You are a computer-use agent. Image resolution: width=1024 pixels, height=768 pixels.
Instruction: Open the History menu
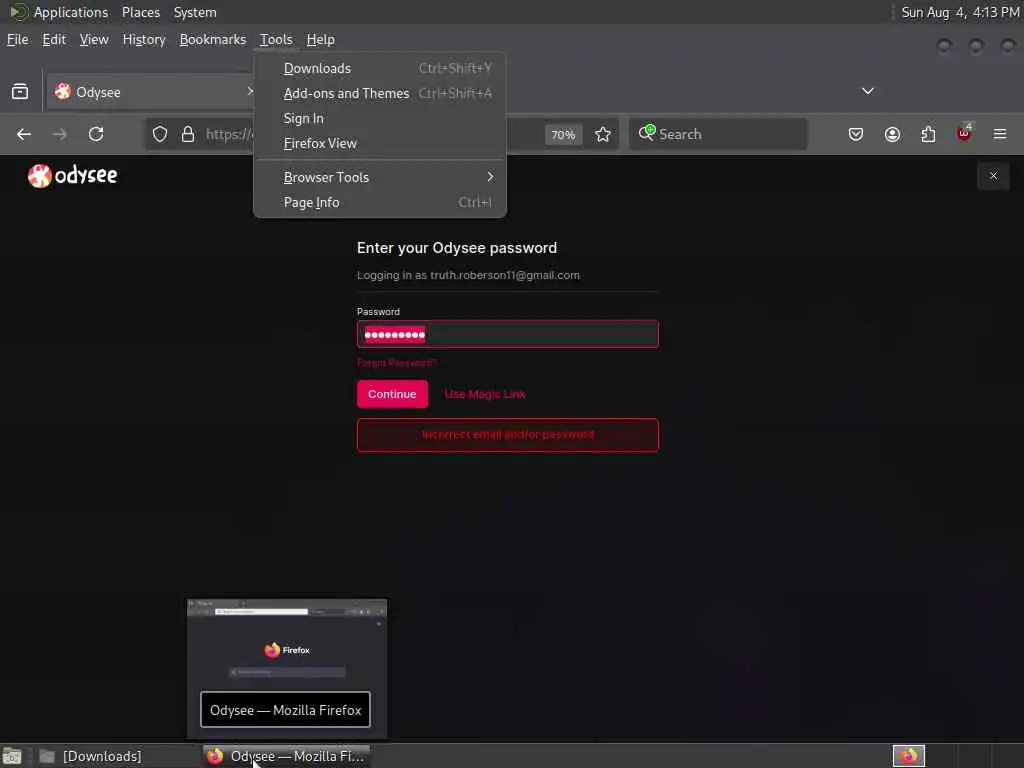(x=144, y=39)
